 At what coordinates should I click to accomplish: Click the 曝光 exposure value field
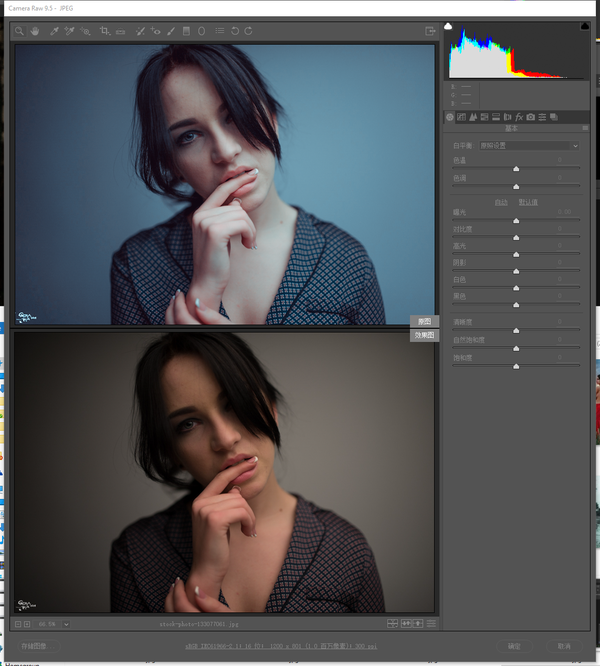(564, 212)
